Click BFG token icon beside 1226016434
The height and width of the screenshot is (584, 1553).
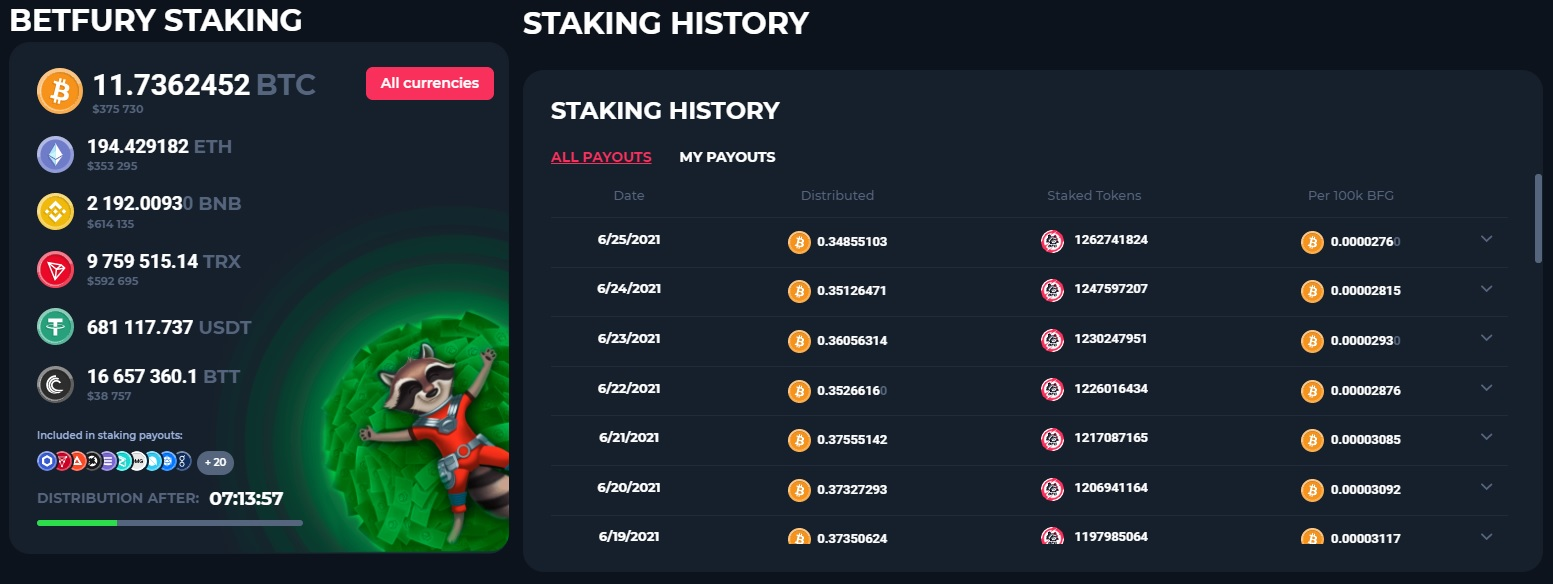[x=1052, y=389]
